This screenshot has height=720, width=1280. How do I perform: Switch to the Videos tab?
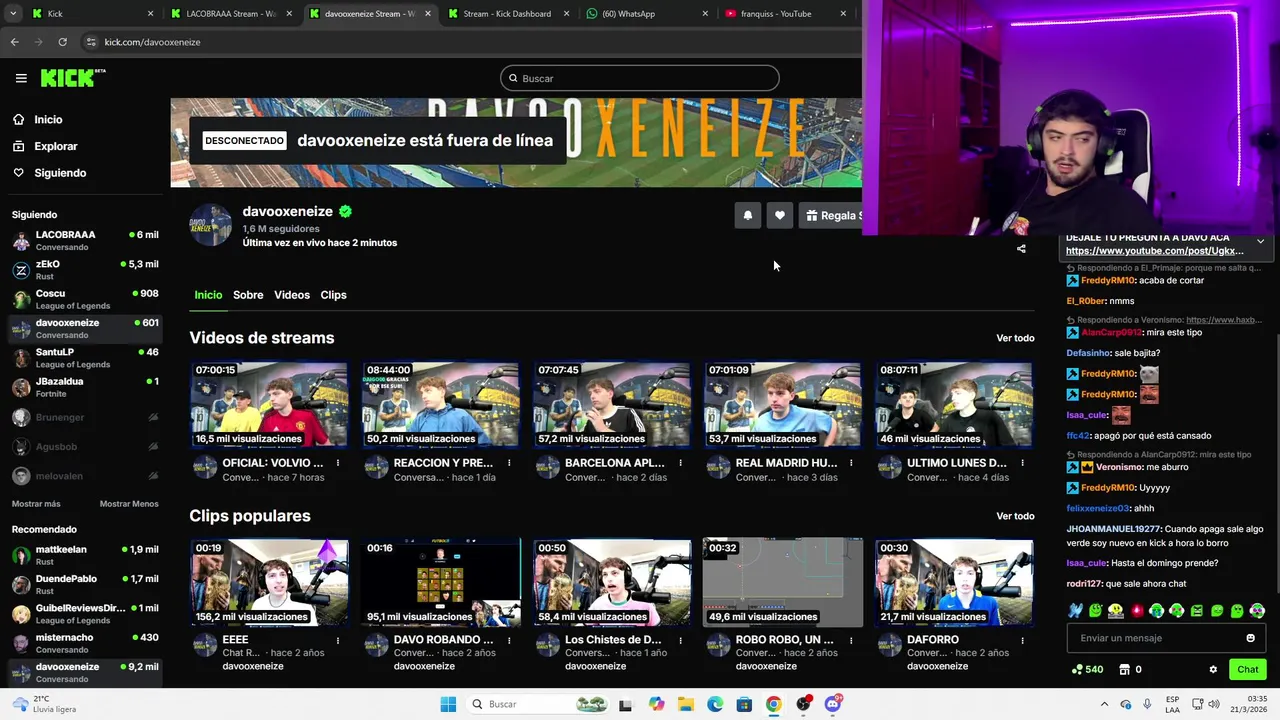point(292,295)
